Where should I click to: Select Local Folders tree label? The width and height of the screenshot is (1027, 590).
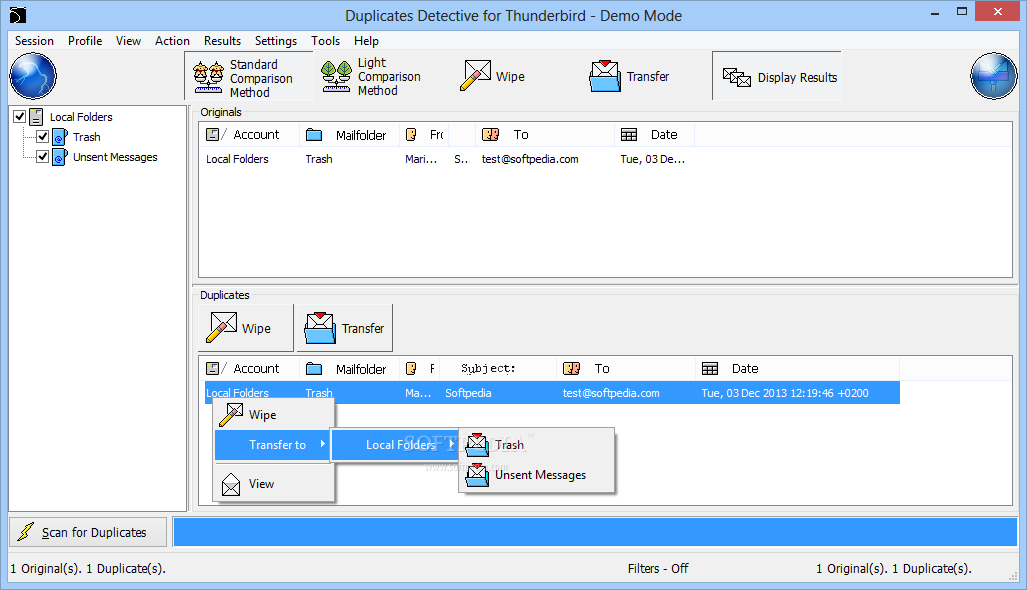pos(81,117)
